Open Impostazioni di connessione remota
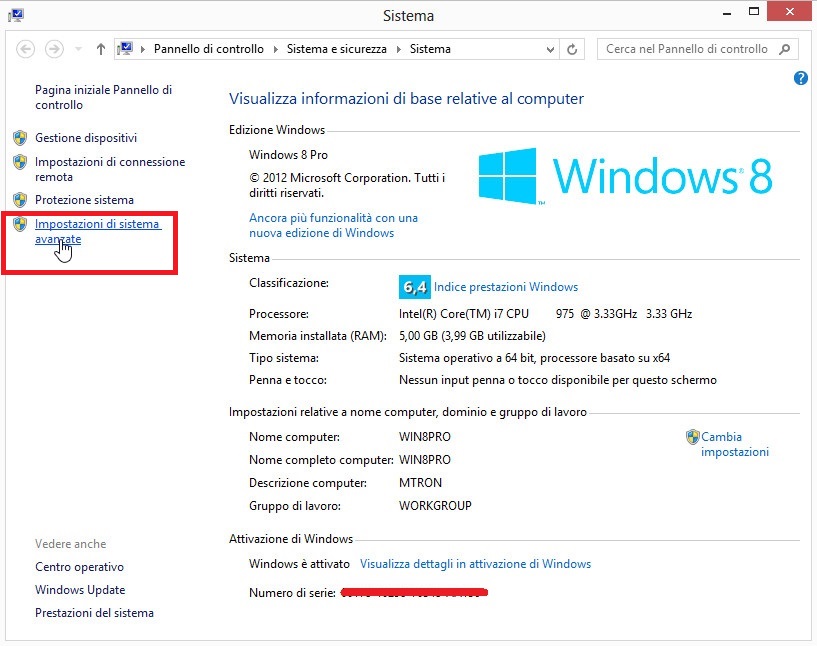This screenshot has height=646, width=817. [x=110, y=169]
